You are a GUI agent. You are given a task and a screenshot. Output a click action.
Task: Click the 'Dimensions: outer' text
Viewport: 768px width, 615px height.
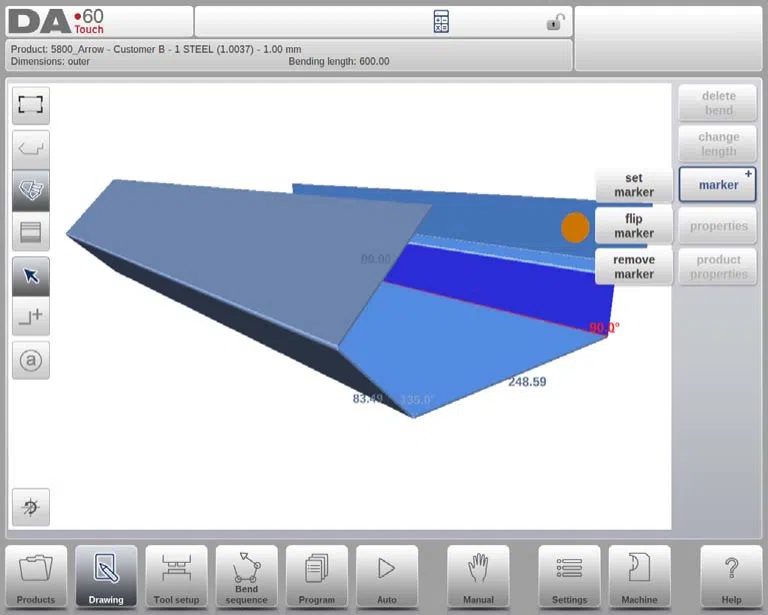click(50, 61)
